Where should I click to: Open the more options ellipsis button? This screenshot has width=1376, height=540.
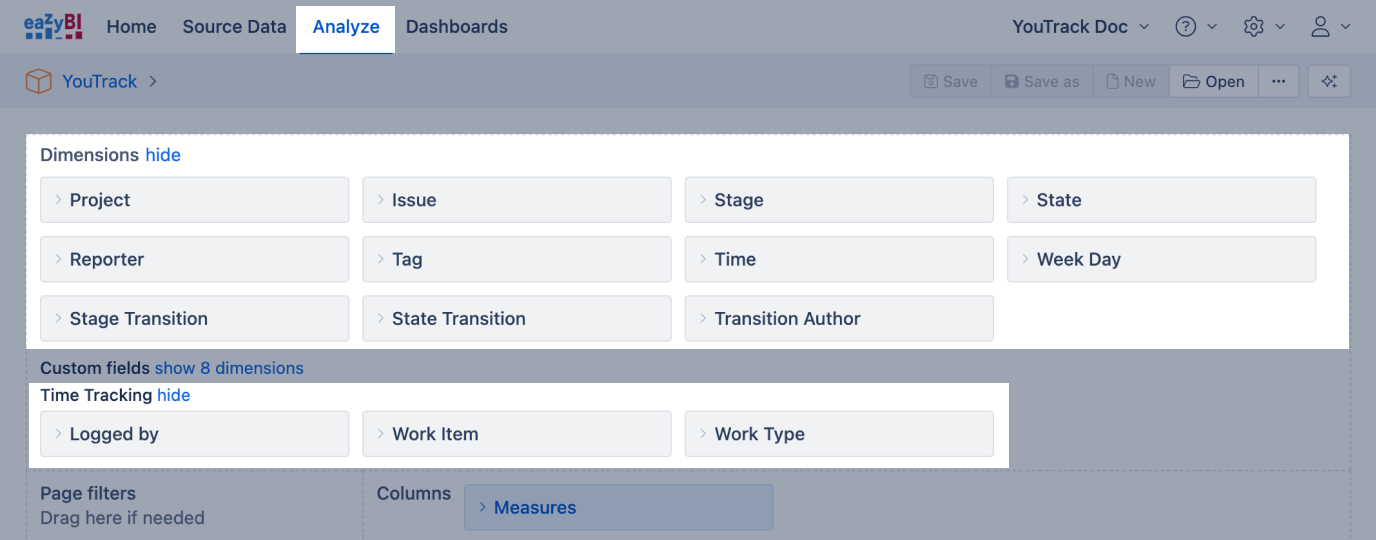tap(1278, 82)
